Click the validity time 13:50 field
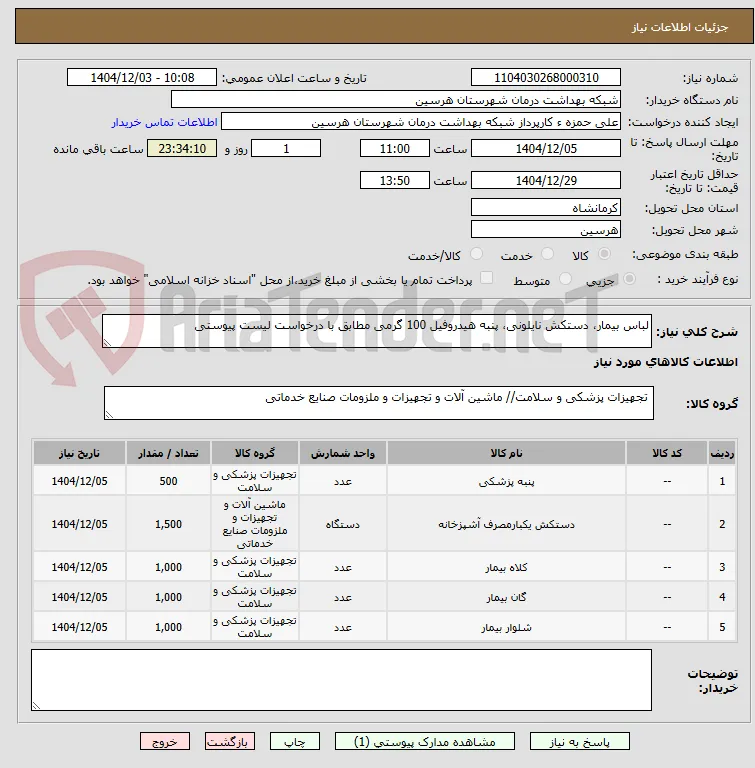Viewport: 755px width, 768px height. tap(394, 180)
